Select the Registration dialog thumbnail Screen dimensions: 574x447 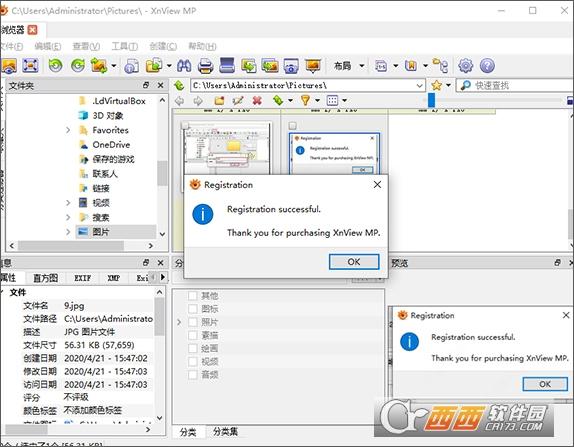pos(334,153)
